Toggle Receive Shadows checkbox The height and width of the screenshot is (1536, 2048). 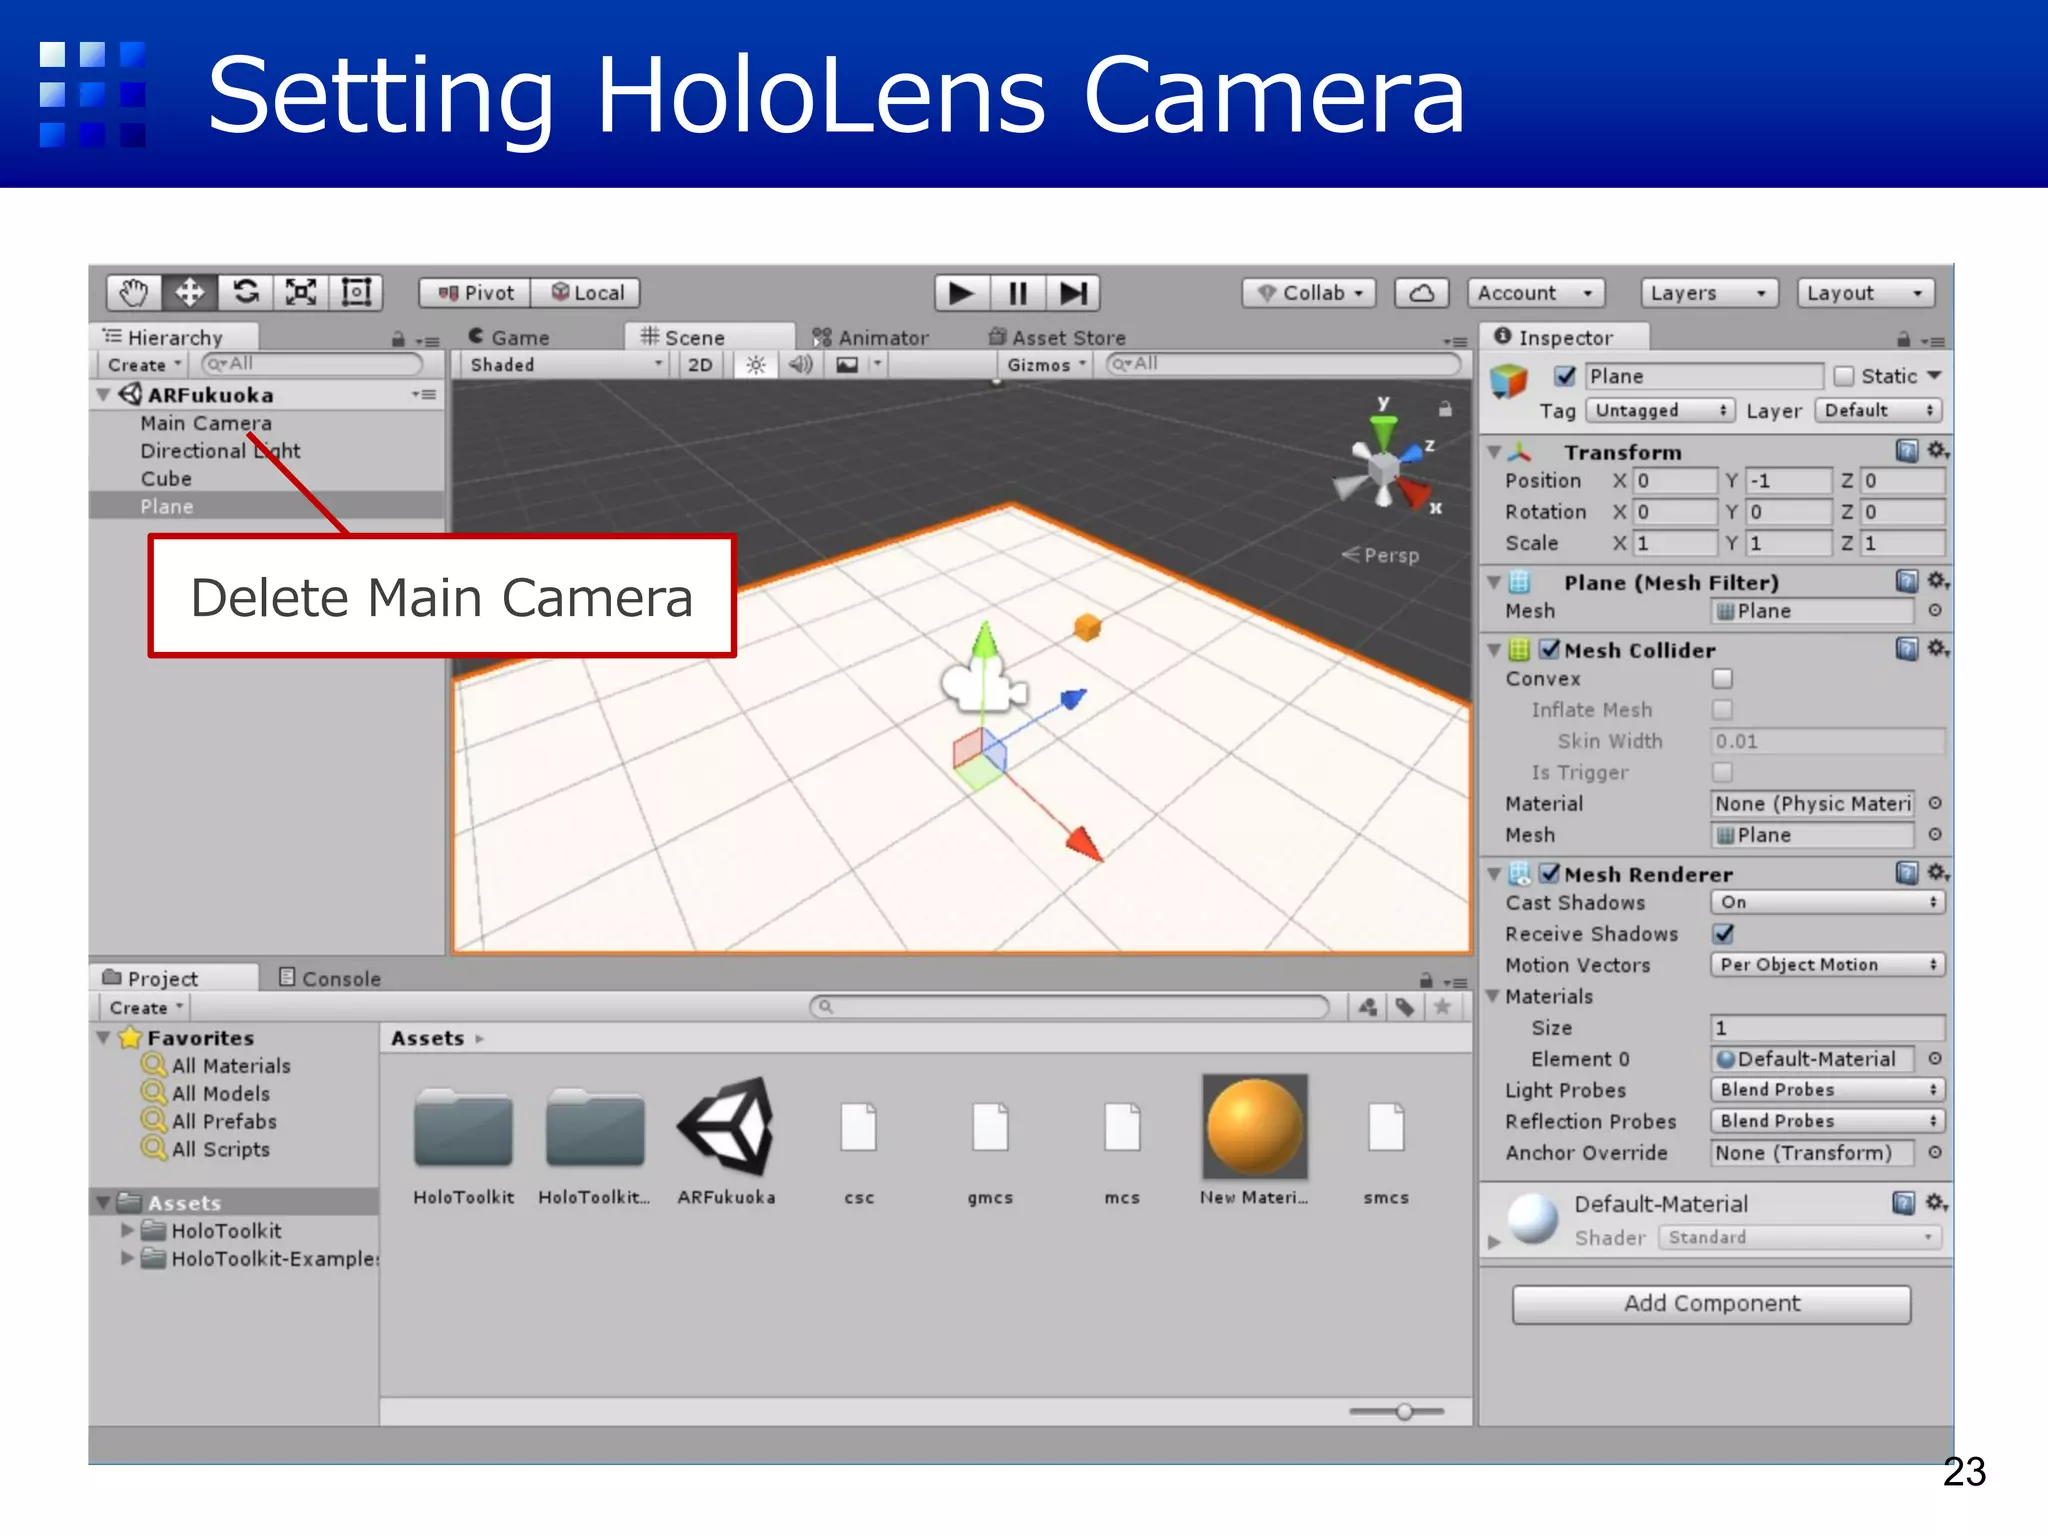pyautogui.click(x=1723, y=934)
